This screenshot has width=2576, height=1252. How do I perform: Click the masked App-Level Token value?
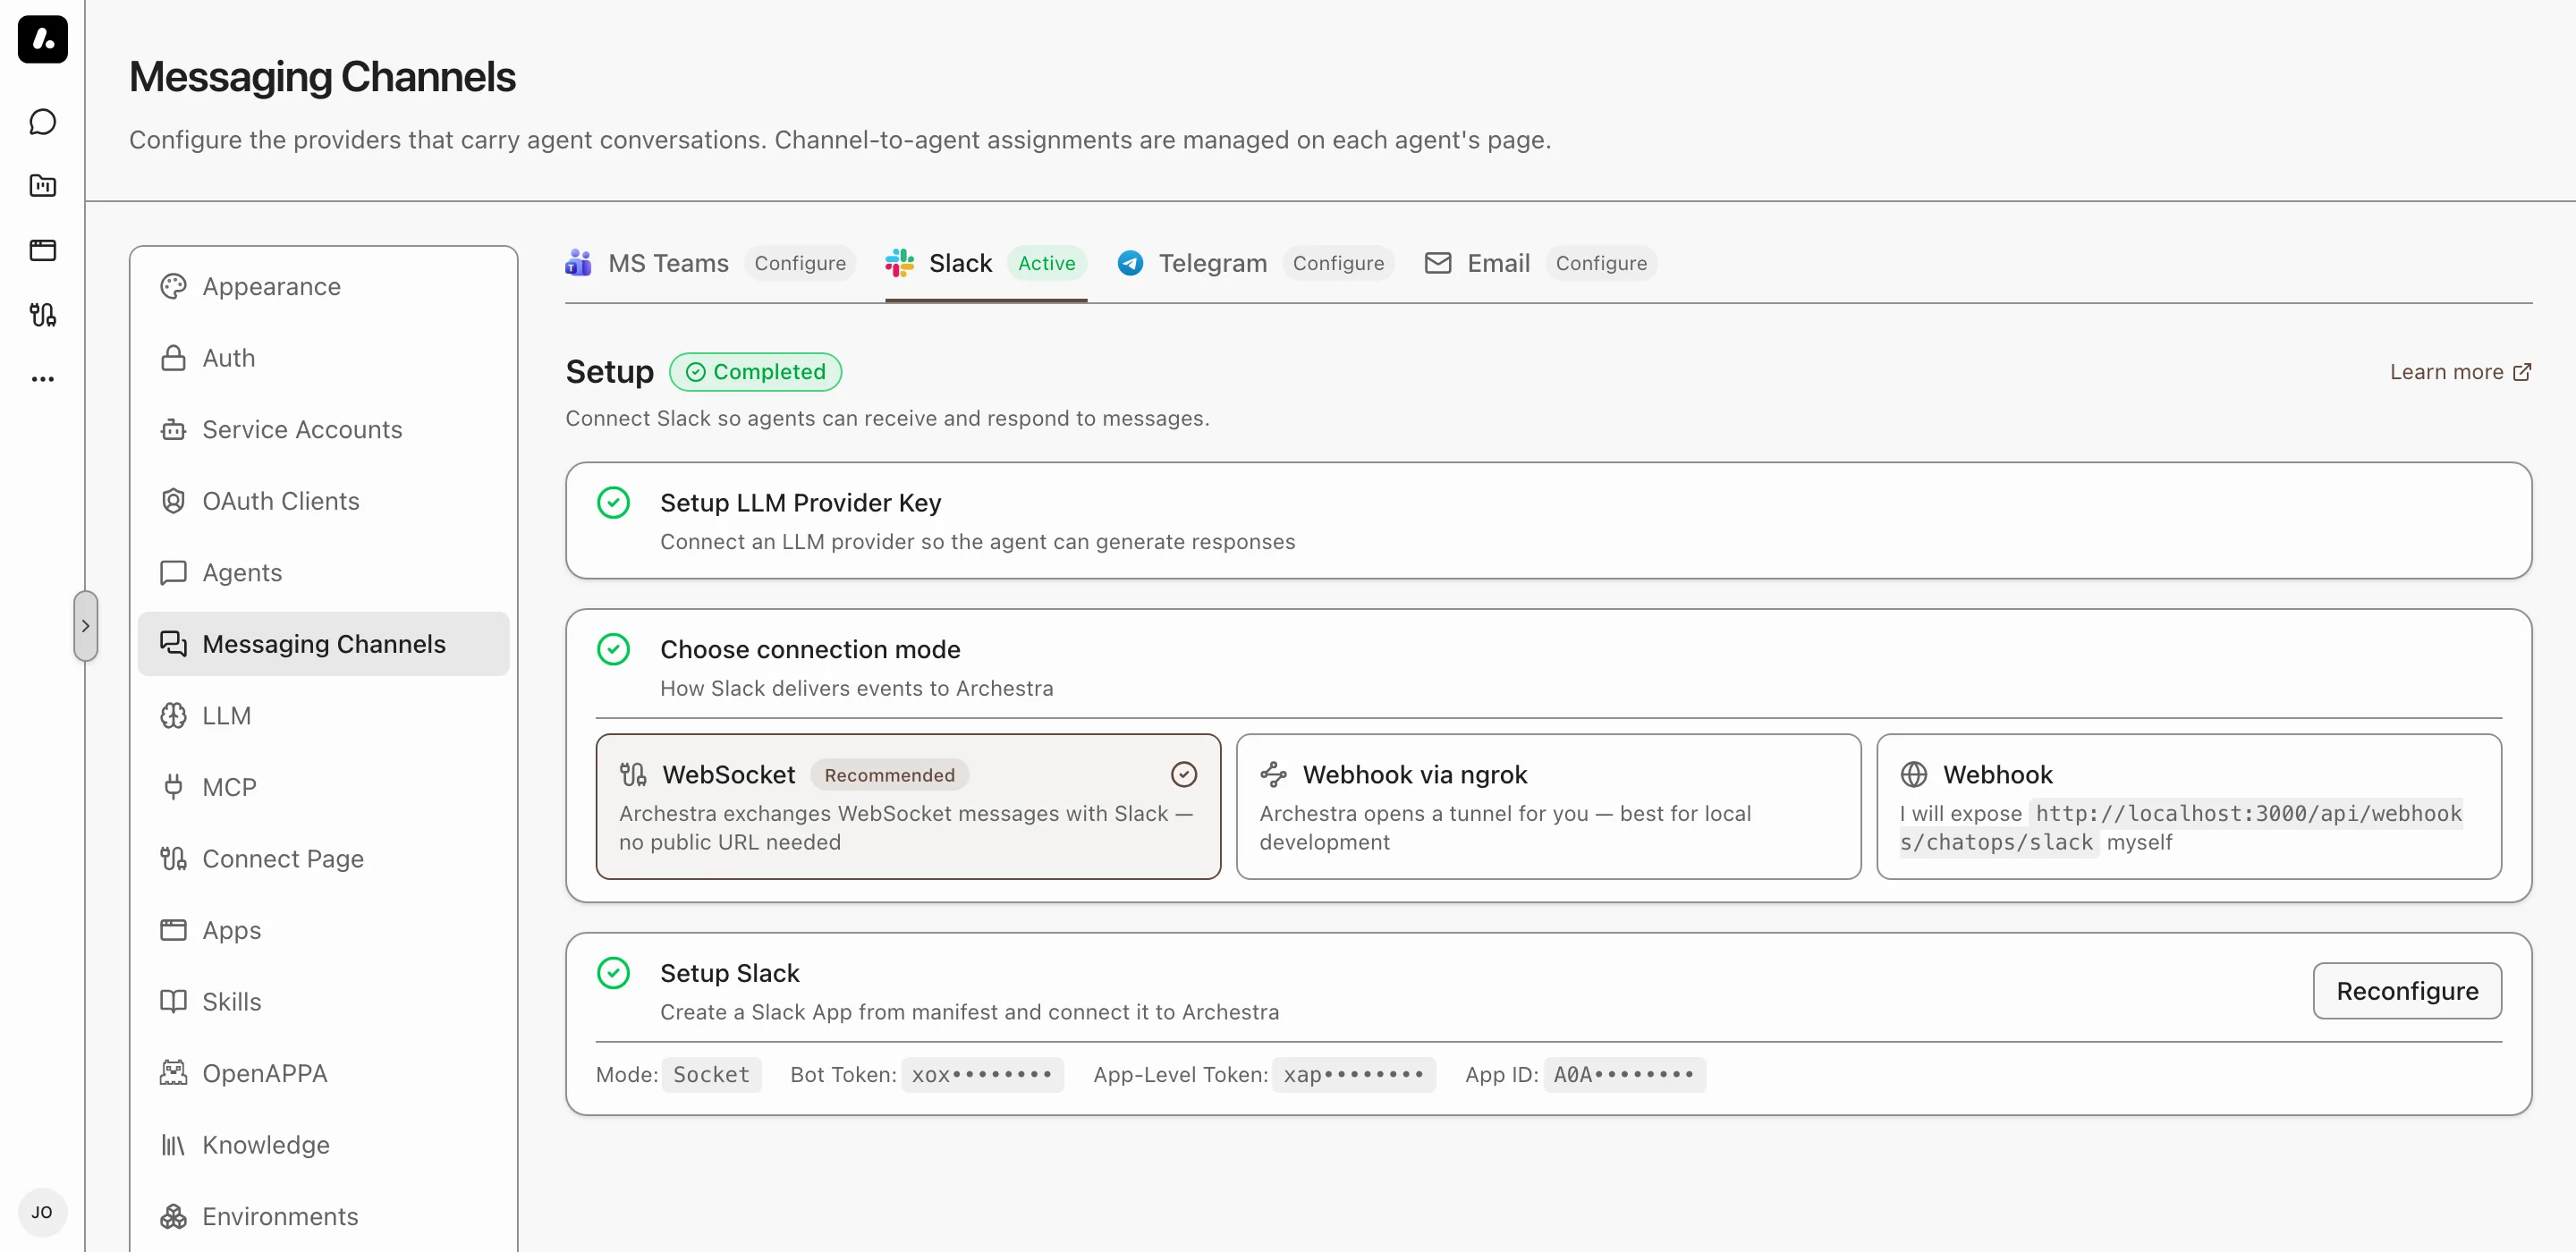pyautogui.click(x=1354, y=1075)
